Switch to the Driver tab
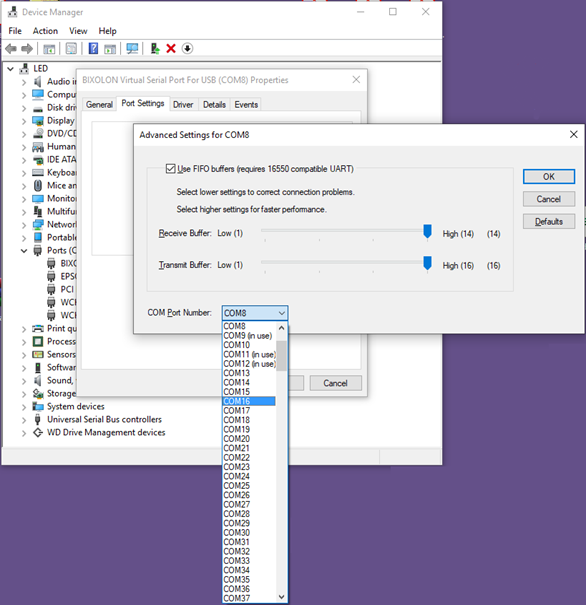Viewport: 586px width, 605px height. [183, 105]
